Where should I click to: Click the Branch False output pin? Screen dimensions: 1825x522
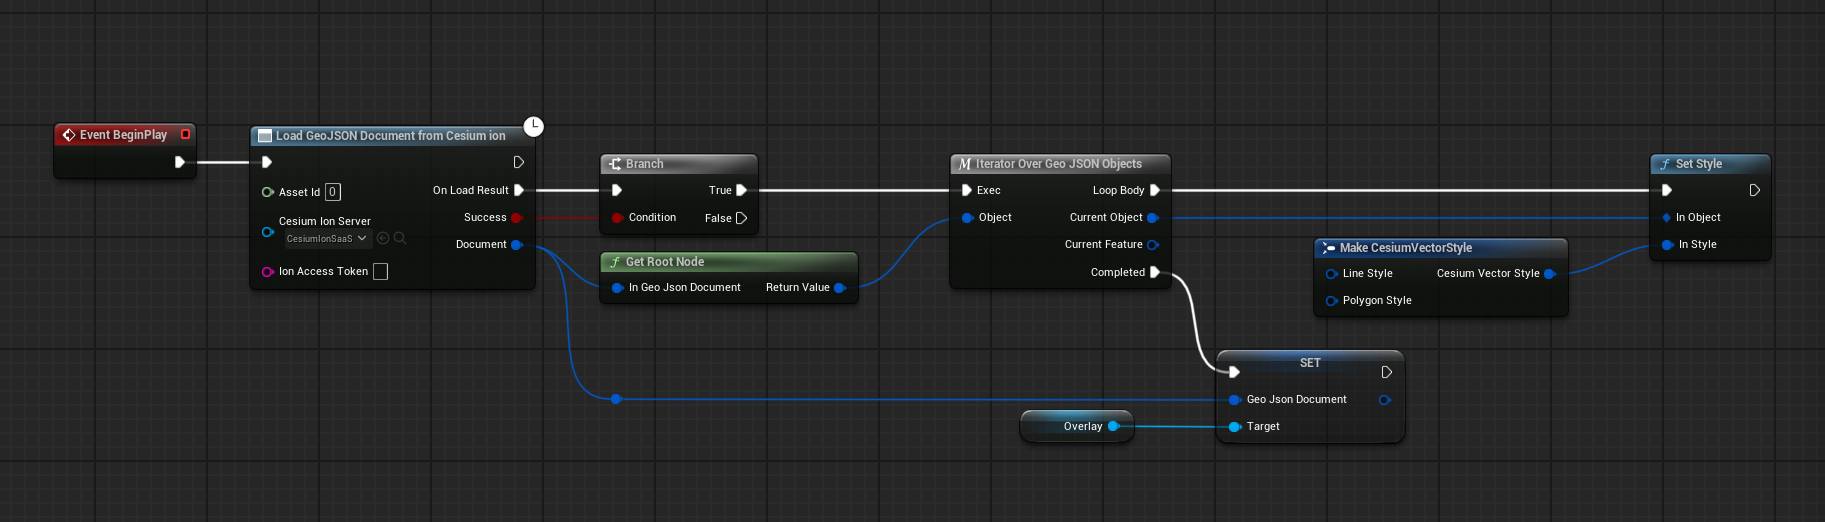pos(741,218)
